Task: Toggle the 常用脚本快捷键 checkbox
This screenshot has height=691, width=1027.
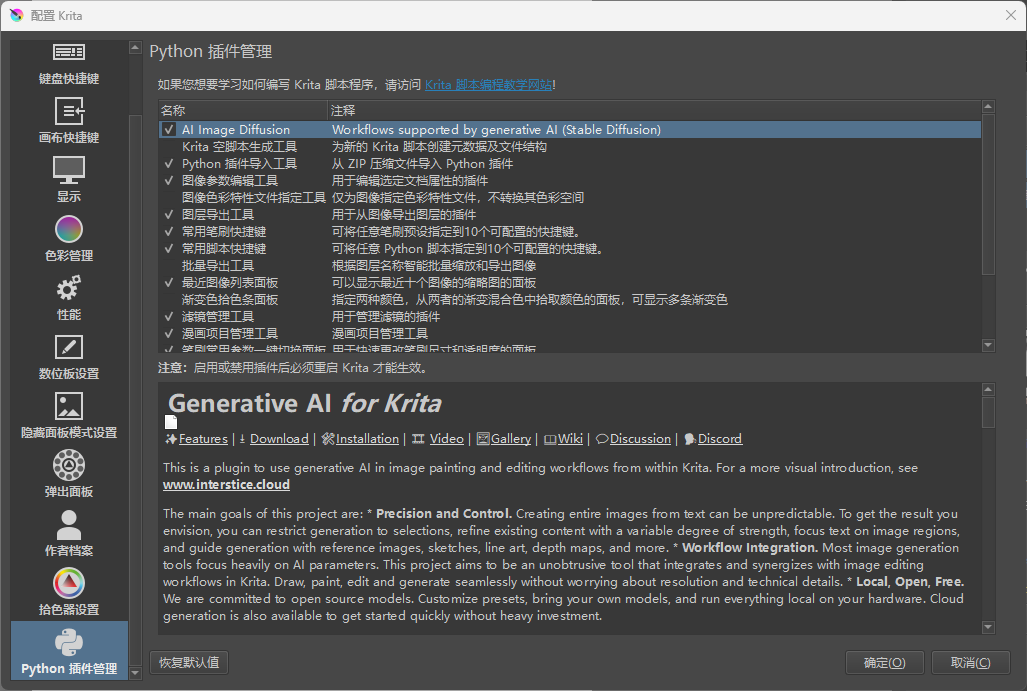Action: [169, 249]
